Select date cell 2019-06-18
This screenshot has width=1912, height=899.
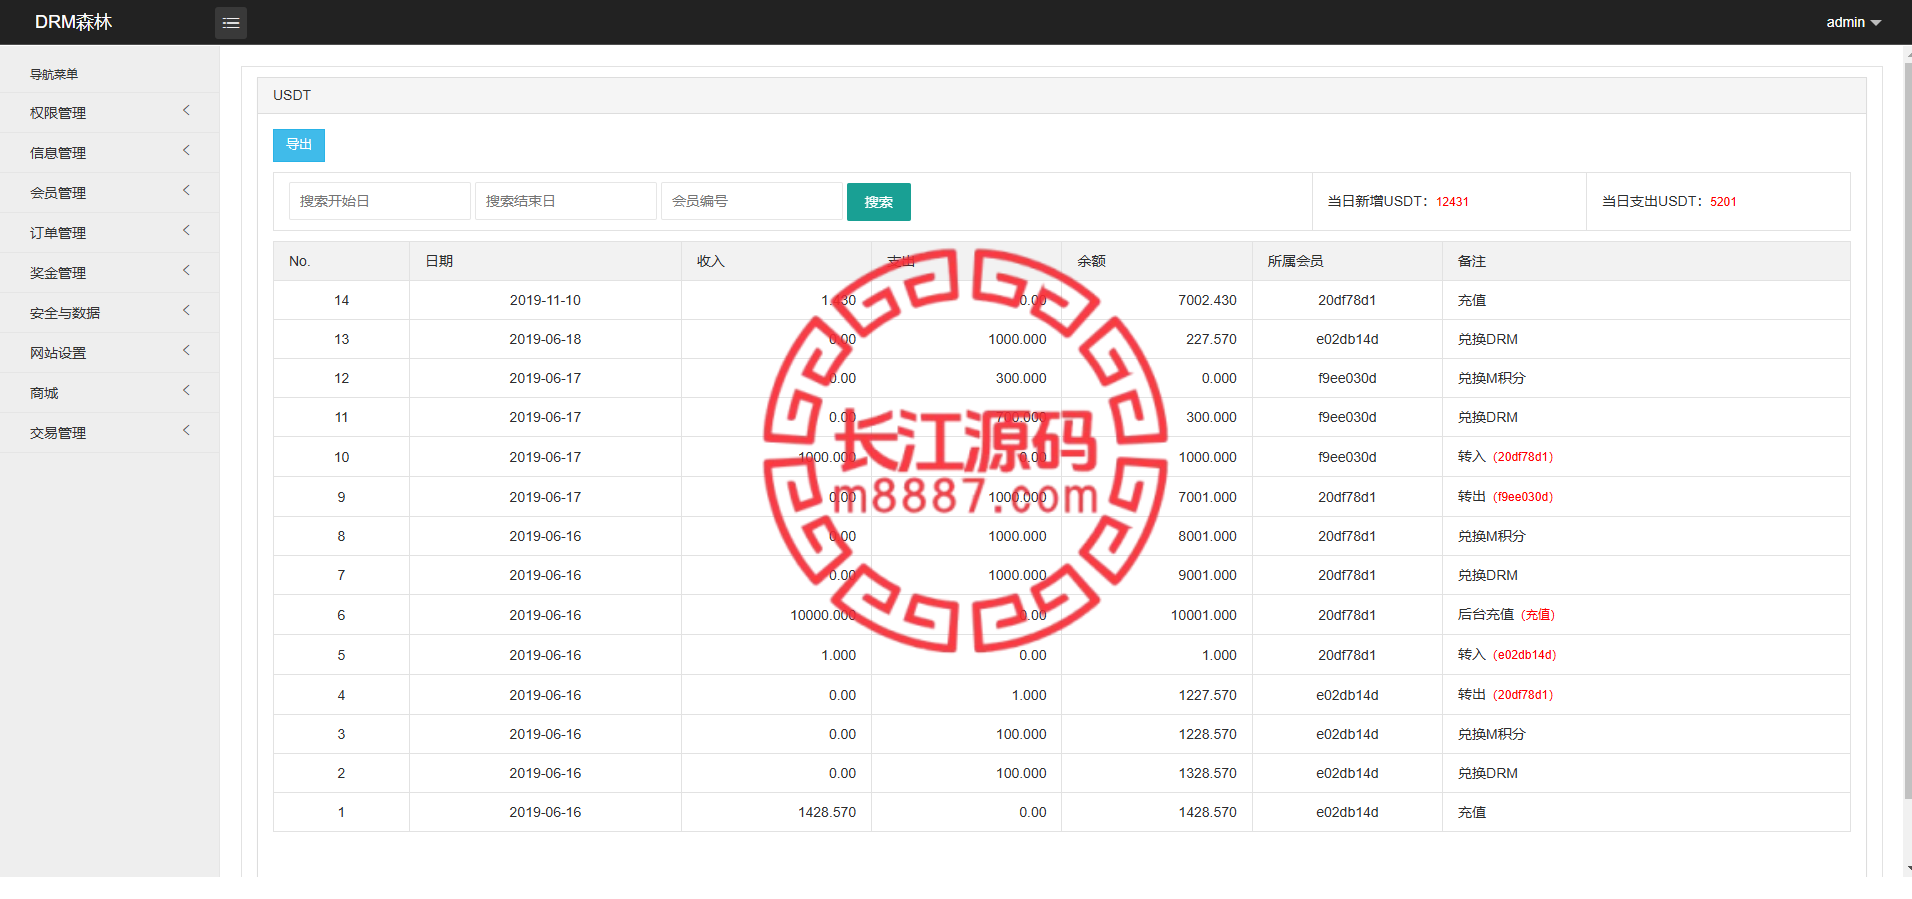(545, 339)
